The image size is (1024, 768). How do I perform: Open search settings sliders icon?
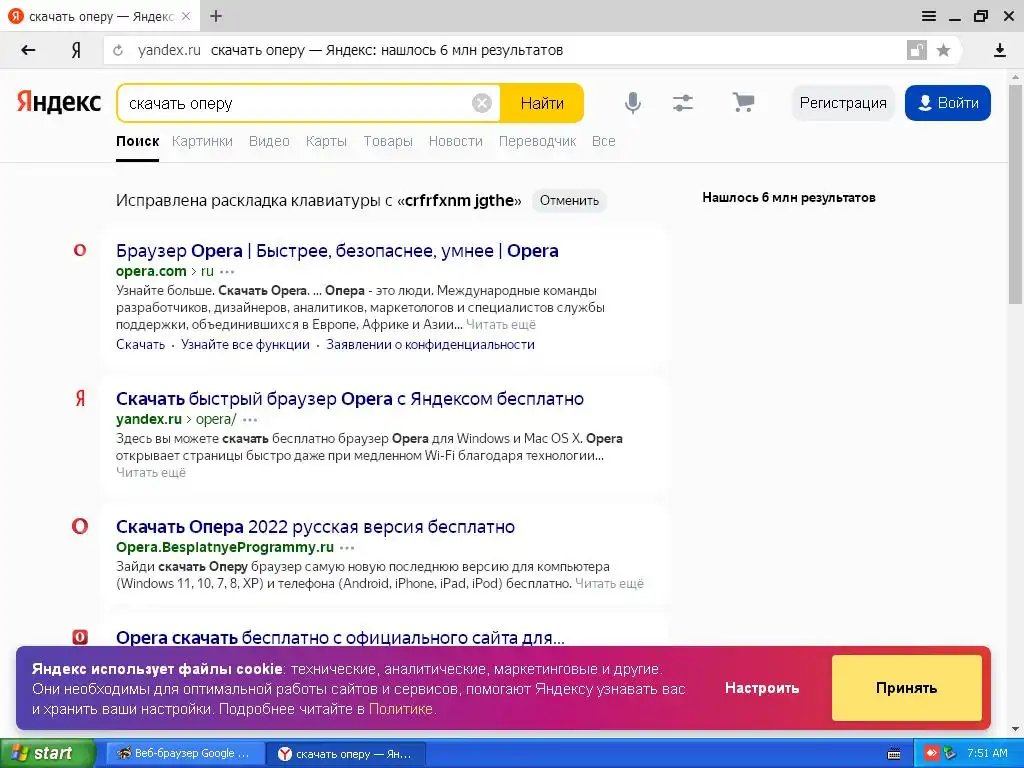(x=682, y=103)
